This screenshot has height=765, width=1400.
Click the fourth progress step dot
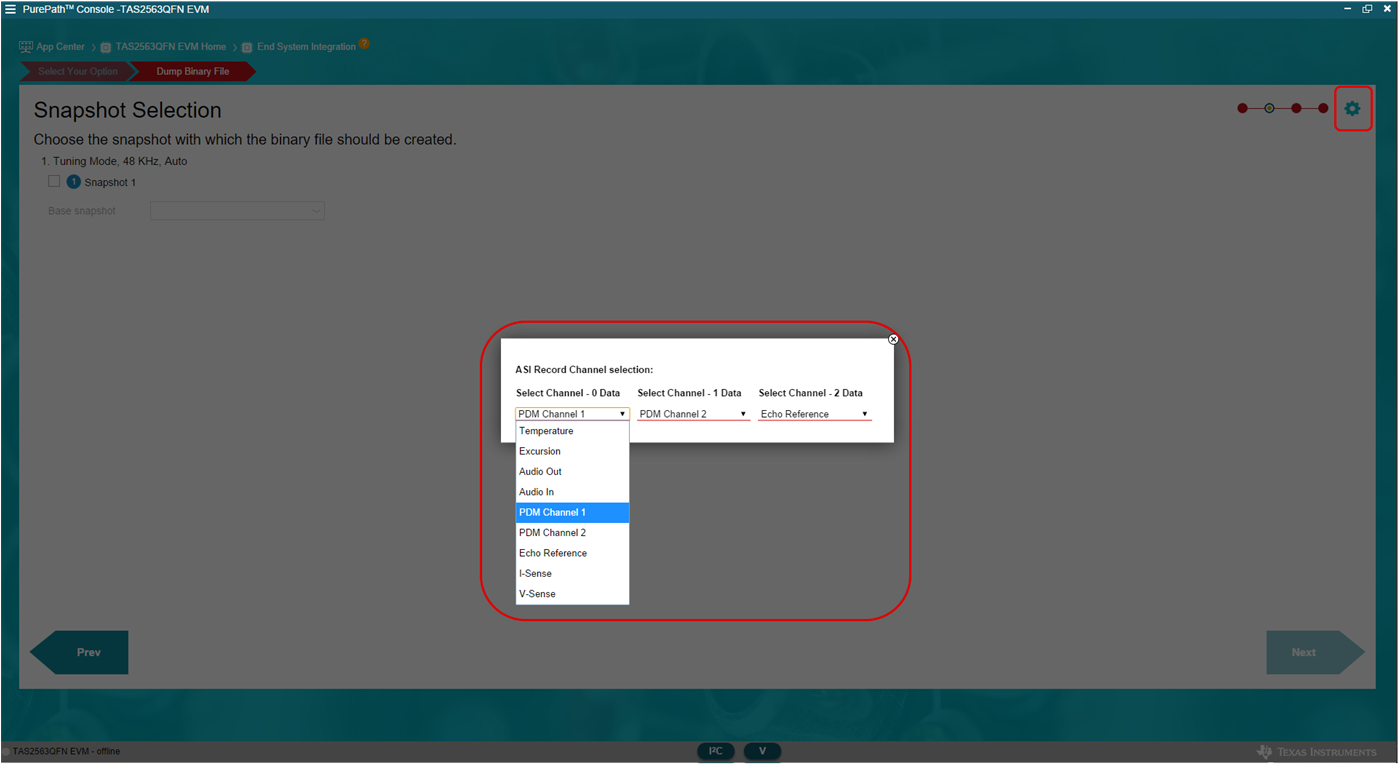(x=1323, y=108)
